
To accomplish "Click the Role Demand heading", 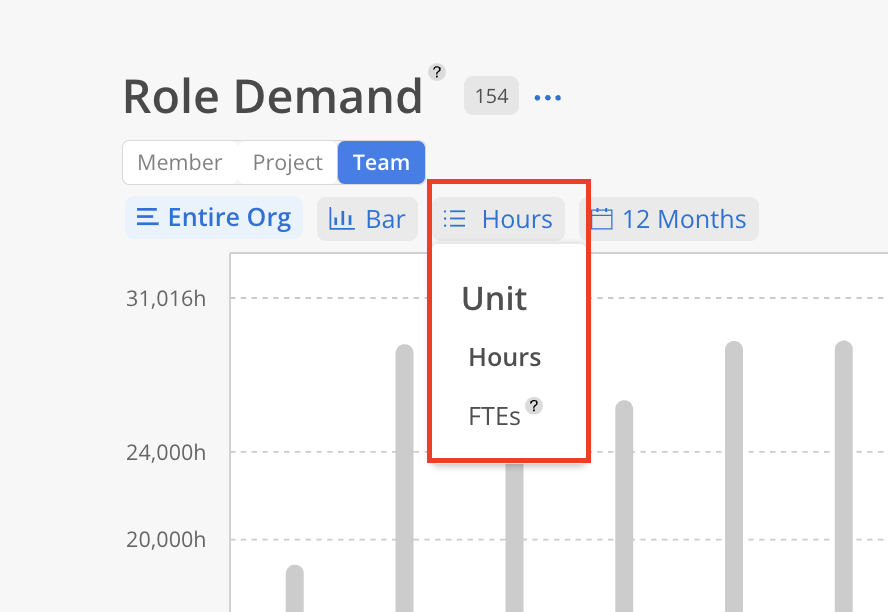I will (x=273, y=97).
